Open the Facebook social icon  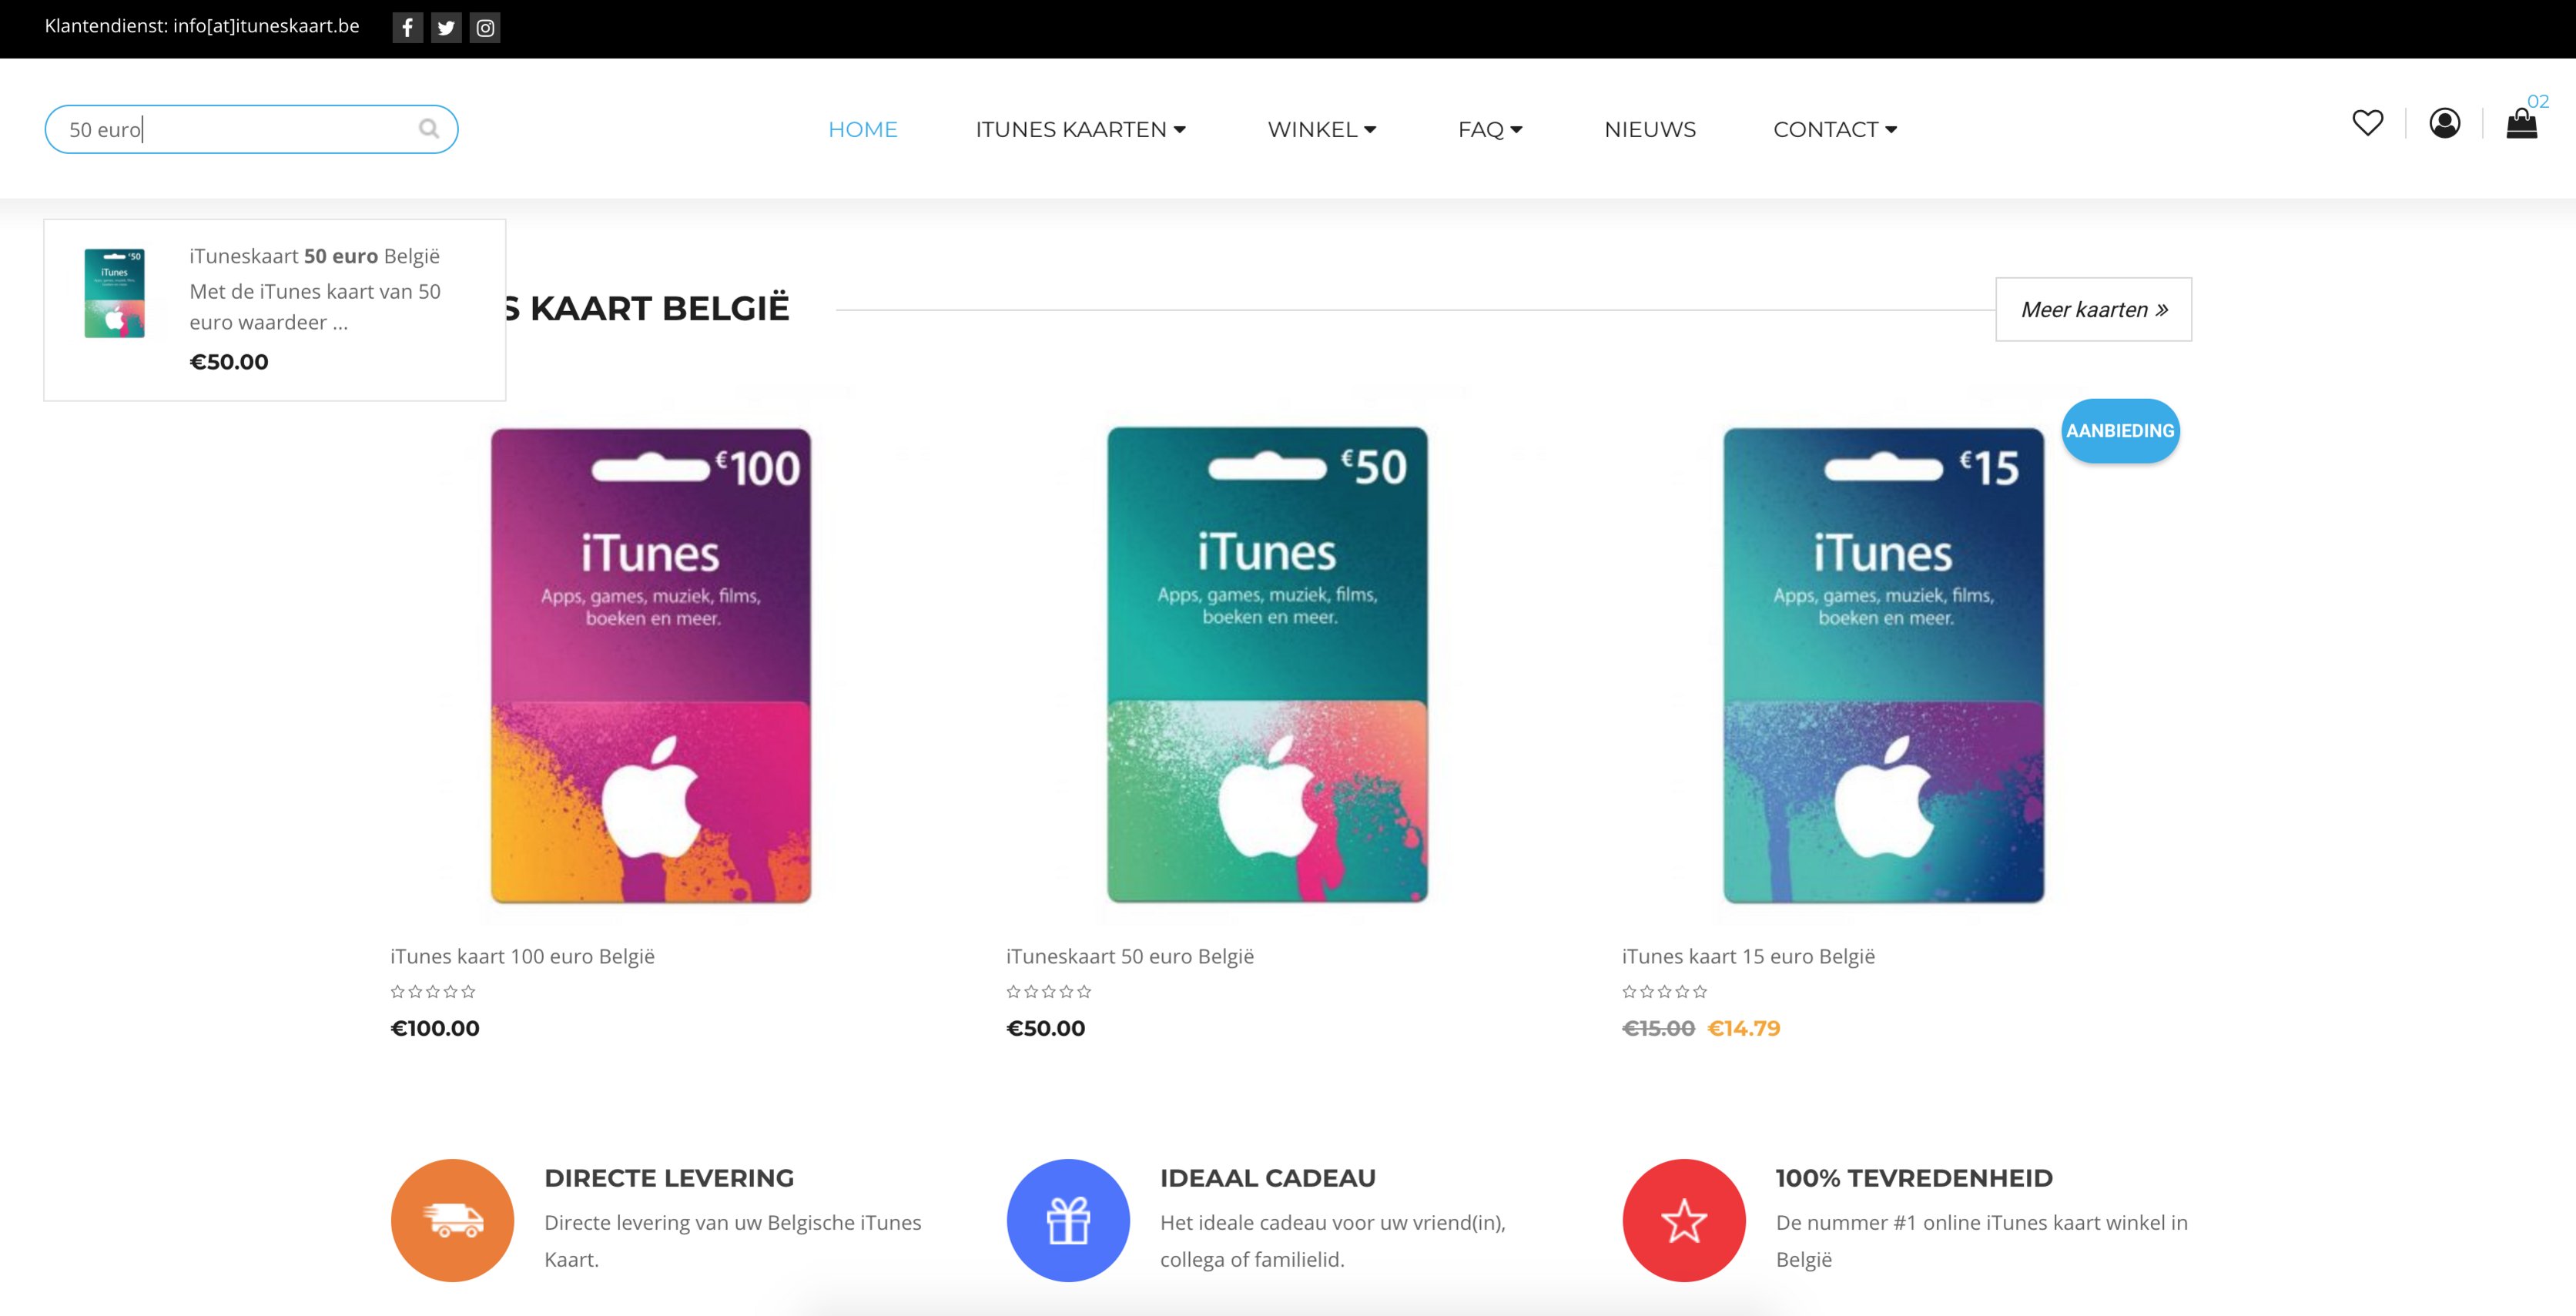tap(407, 28)
